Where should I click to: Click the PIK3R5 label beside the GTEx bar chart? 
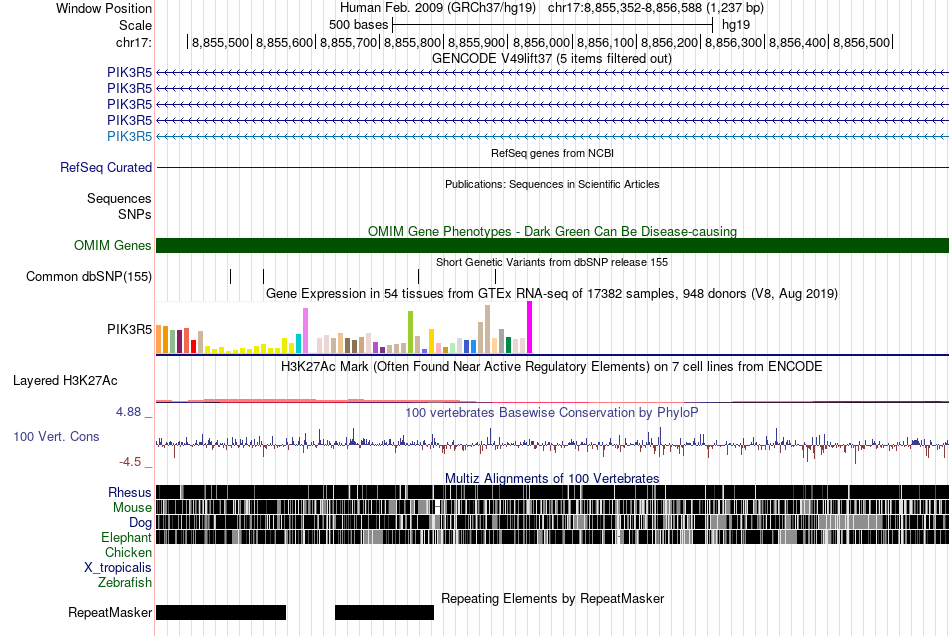click(x=129, y=330)
